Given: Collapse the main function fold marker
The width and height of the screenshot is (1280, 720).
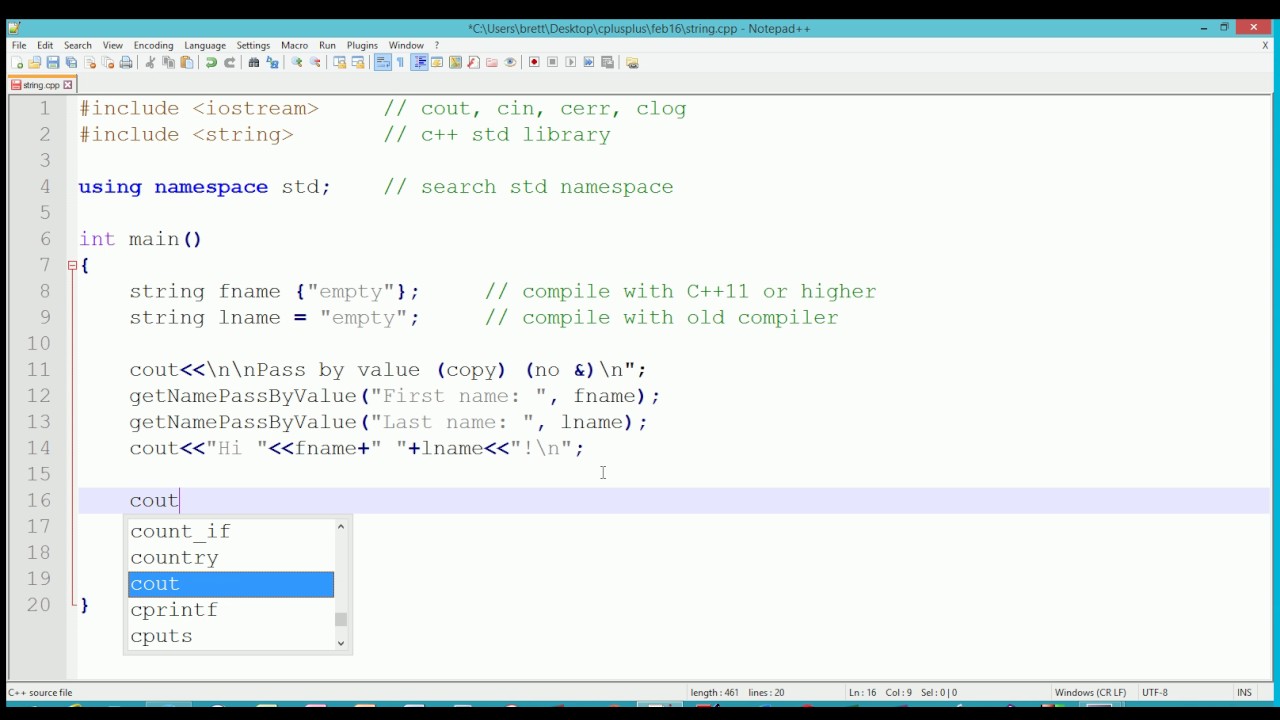Looking at the screenshot, I should pos(72,265).
